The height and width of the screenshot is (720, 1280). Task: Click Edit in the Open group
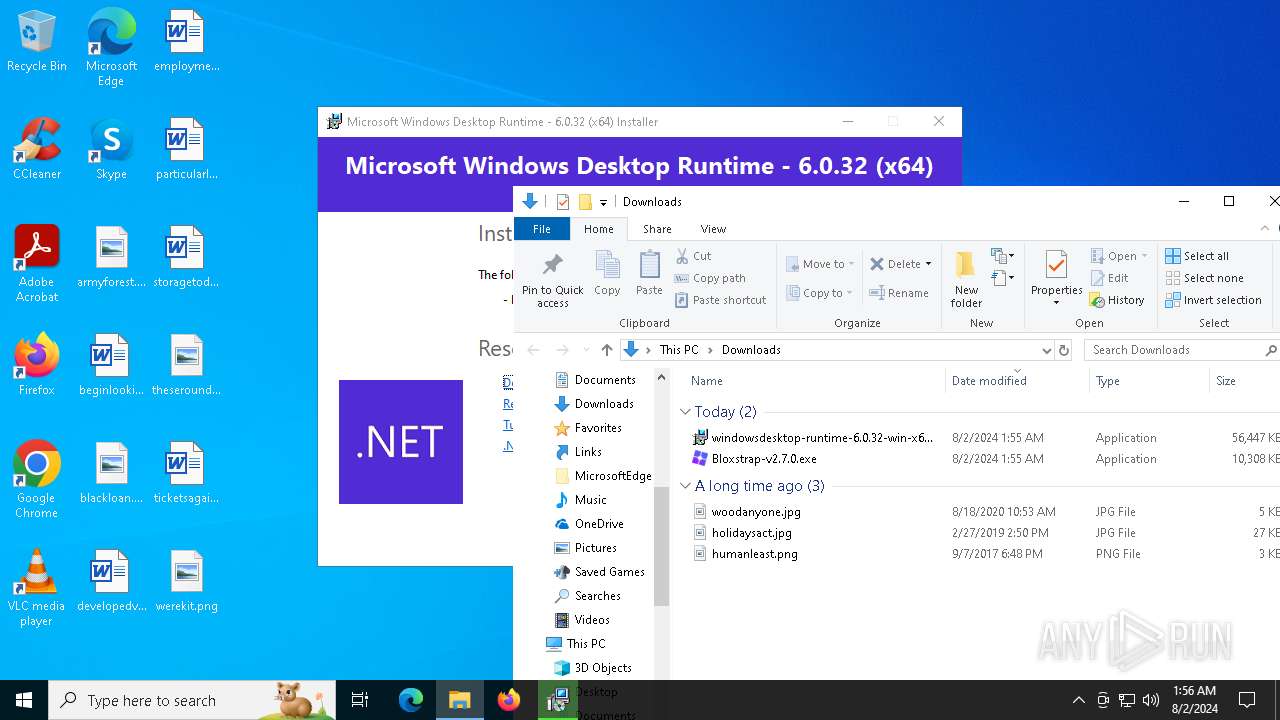(1110, 278)
